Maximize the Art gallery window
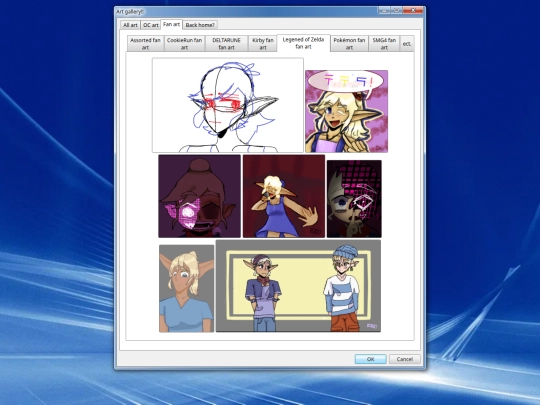 397,10
